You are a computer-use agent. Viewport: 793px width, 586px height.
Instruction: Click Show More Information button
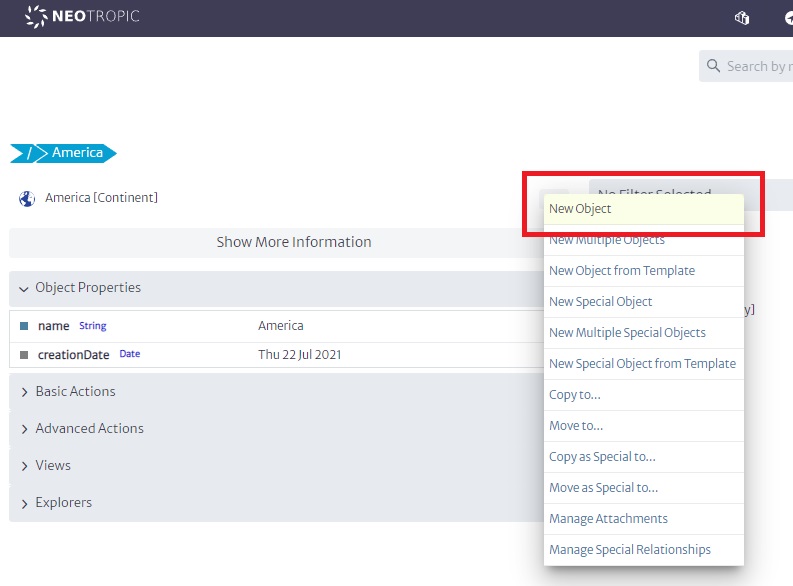click(293, 242)
